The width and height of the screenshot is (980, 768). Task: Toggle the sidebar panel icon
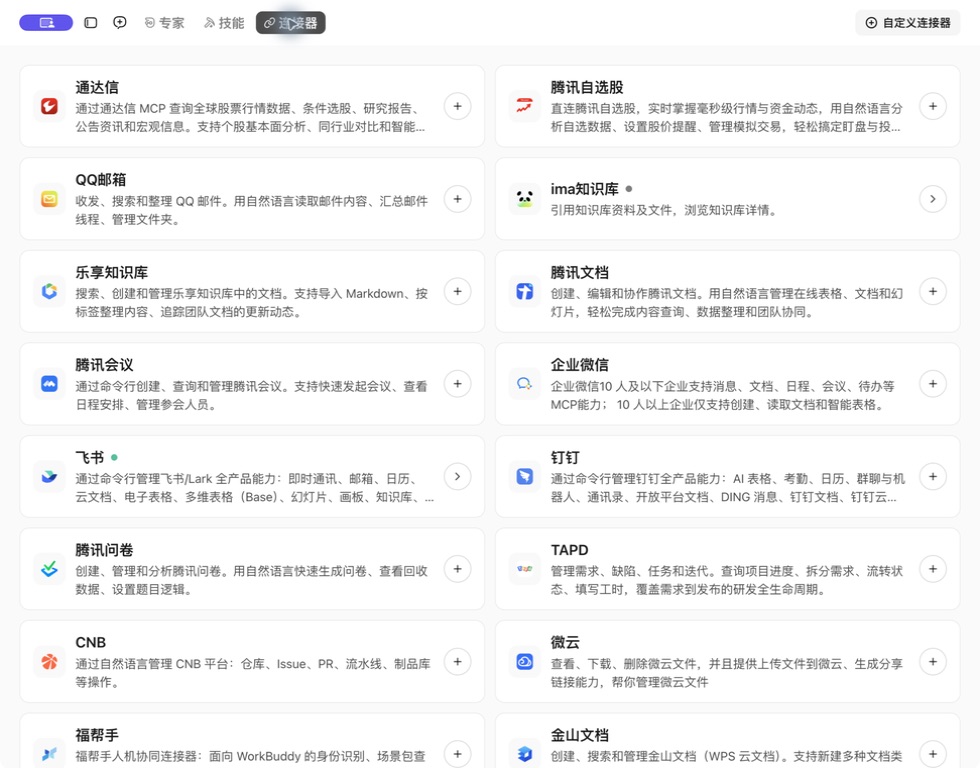(91, 23)
